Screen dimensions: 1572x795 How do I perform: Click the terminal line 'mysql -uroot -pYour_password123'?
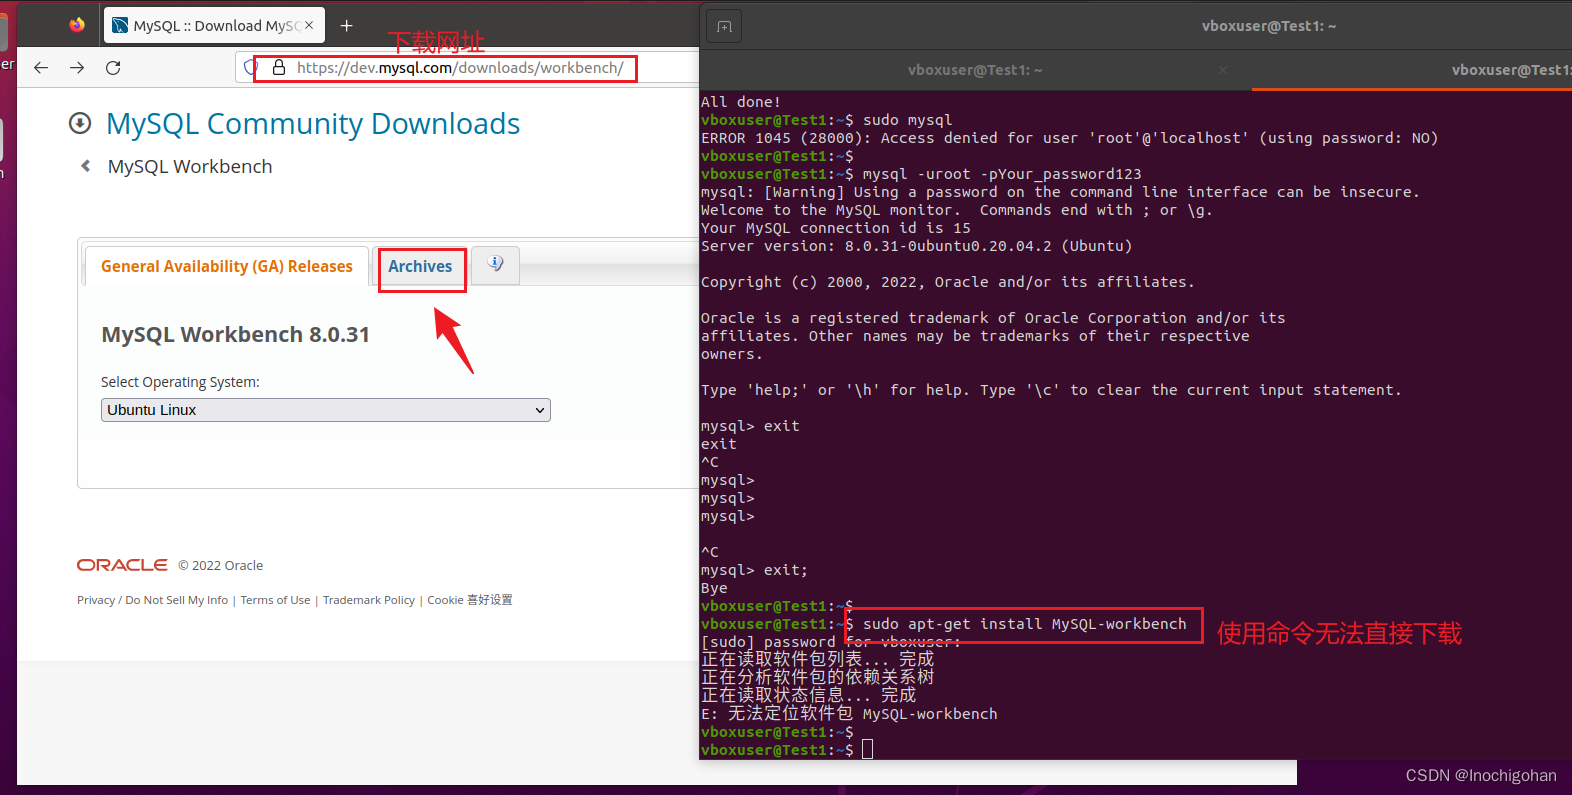point(1002,174)
